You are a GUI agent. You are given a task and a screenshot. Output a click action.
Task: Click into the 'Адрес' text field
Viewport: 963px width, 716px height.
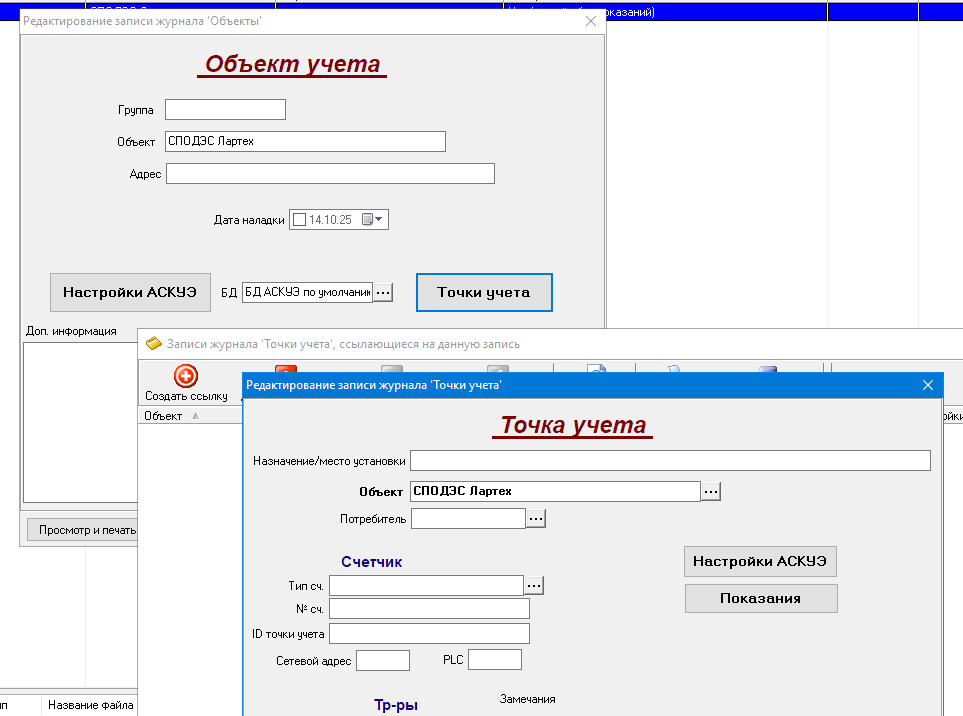click(x=330, y=174)
